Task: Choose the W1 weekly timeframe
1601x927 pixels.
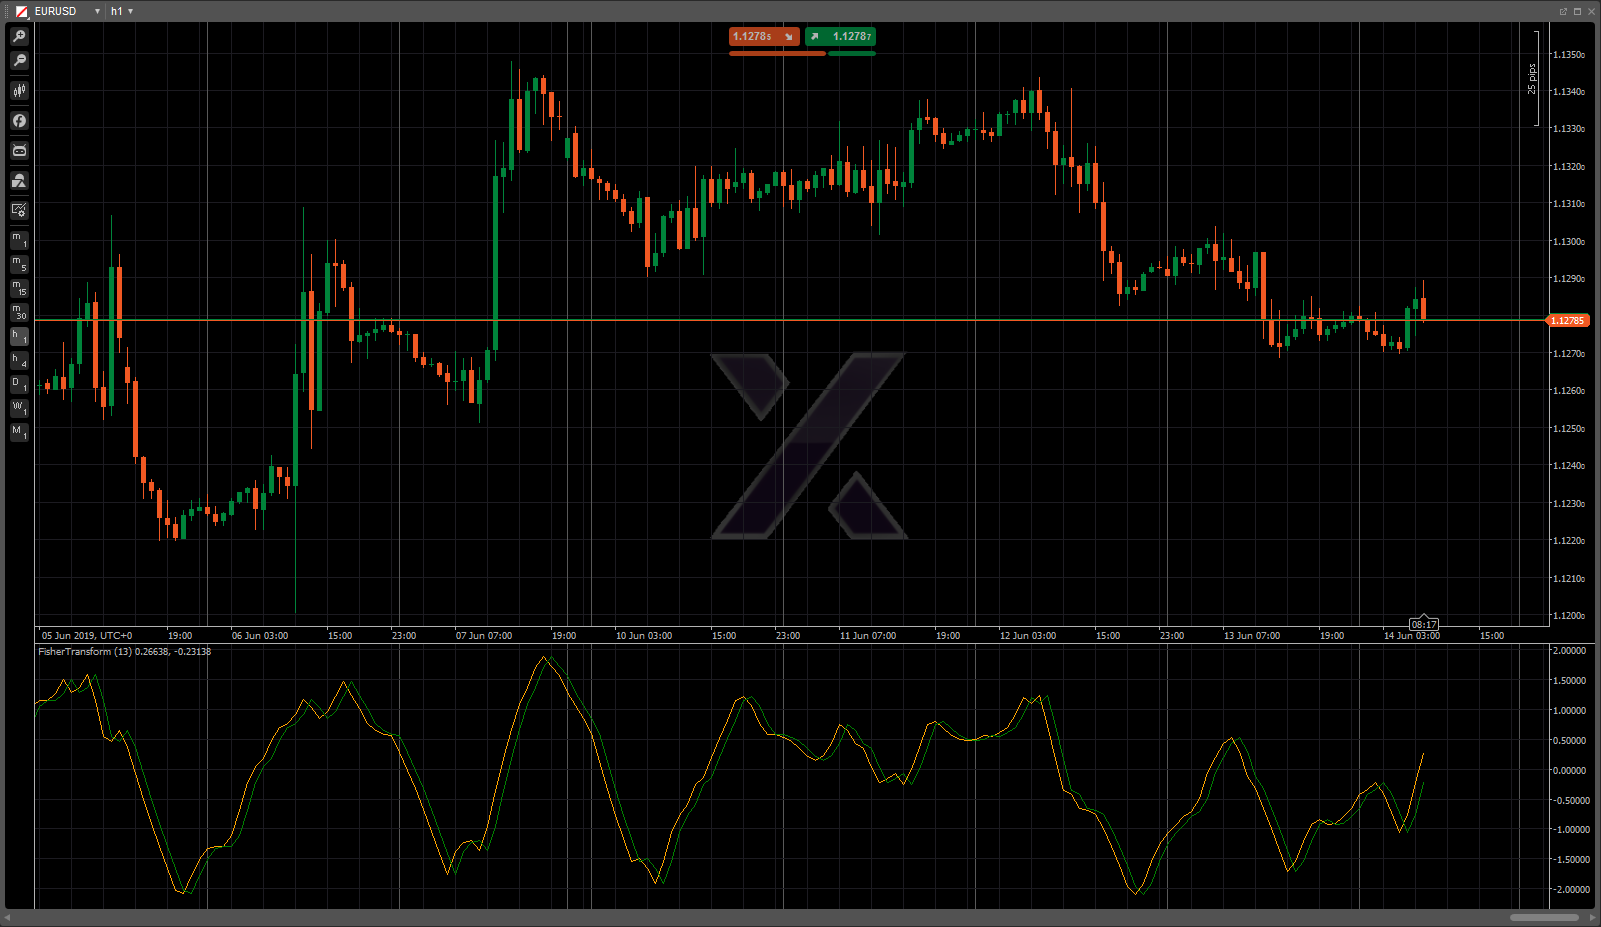Action: click(x=19, y=408)
